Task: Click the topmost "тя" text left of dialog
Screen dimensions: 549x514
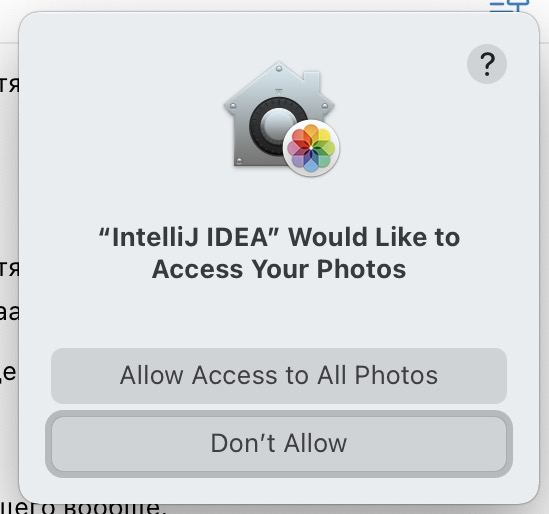Action: click(x=9, y=85)
